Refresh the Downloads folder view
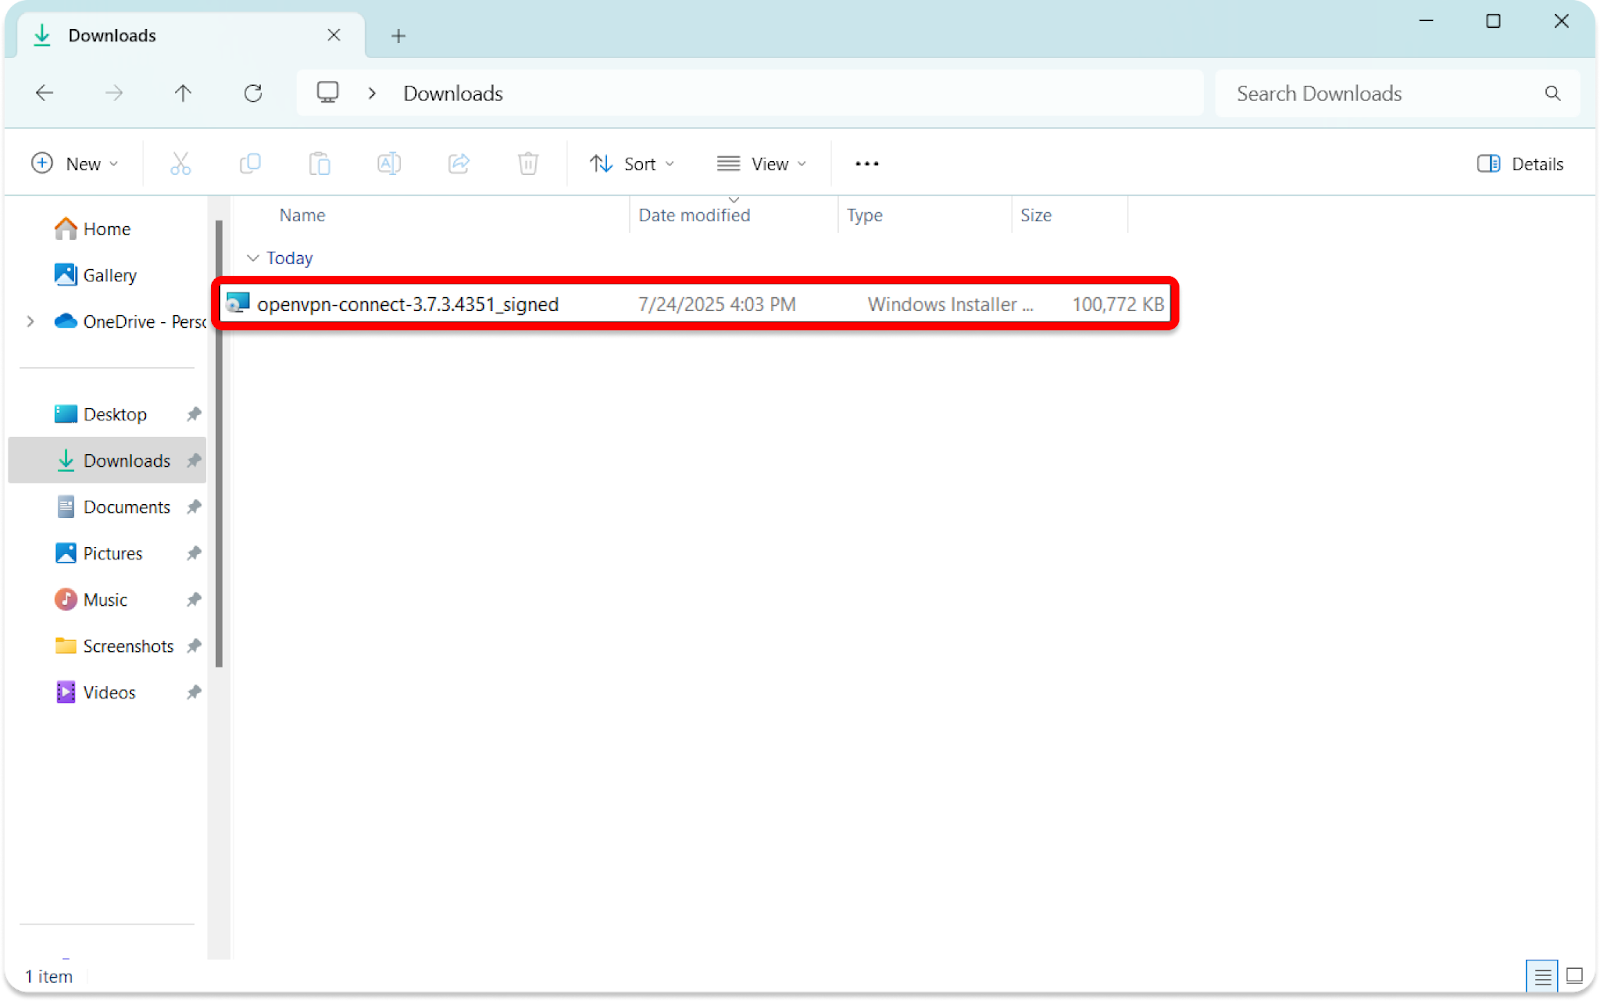 (253, 93)
